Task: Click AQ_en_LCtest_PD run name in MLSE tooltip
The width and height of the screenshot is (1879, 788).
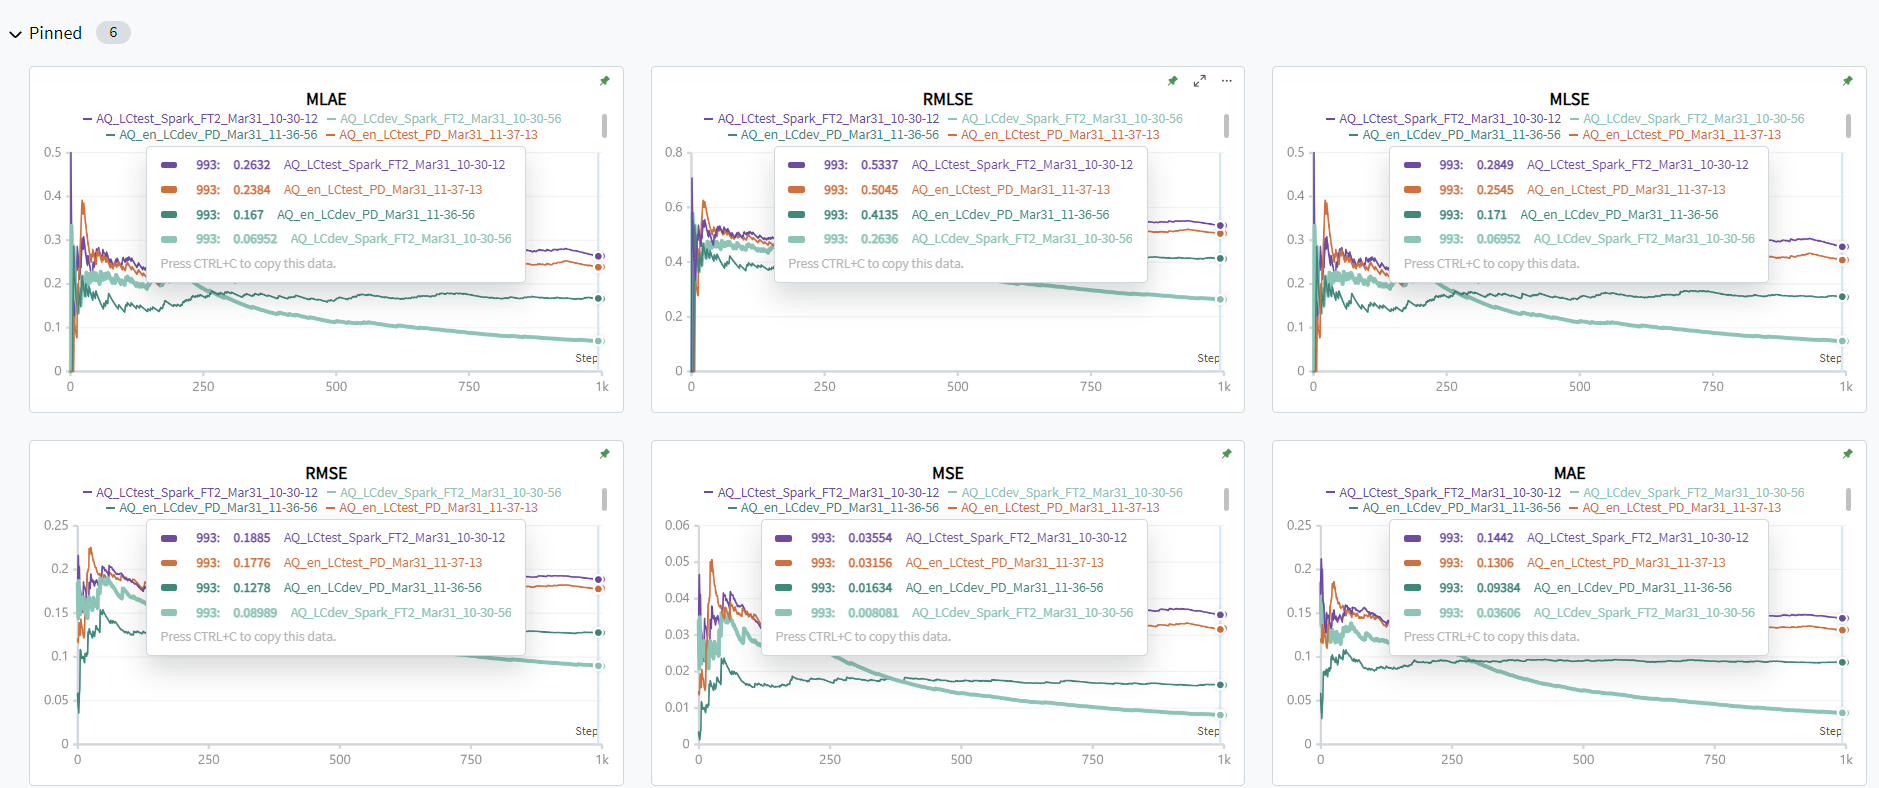Action: [1626, 190]
